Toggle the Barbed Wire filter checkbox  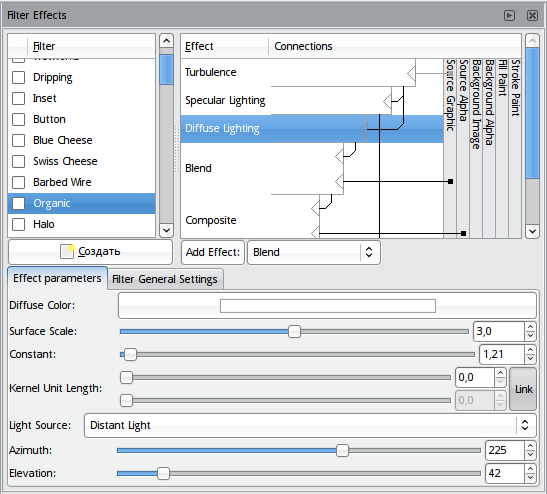click(x=18, y=182)
